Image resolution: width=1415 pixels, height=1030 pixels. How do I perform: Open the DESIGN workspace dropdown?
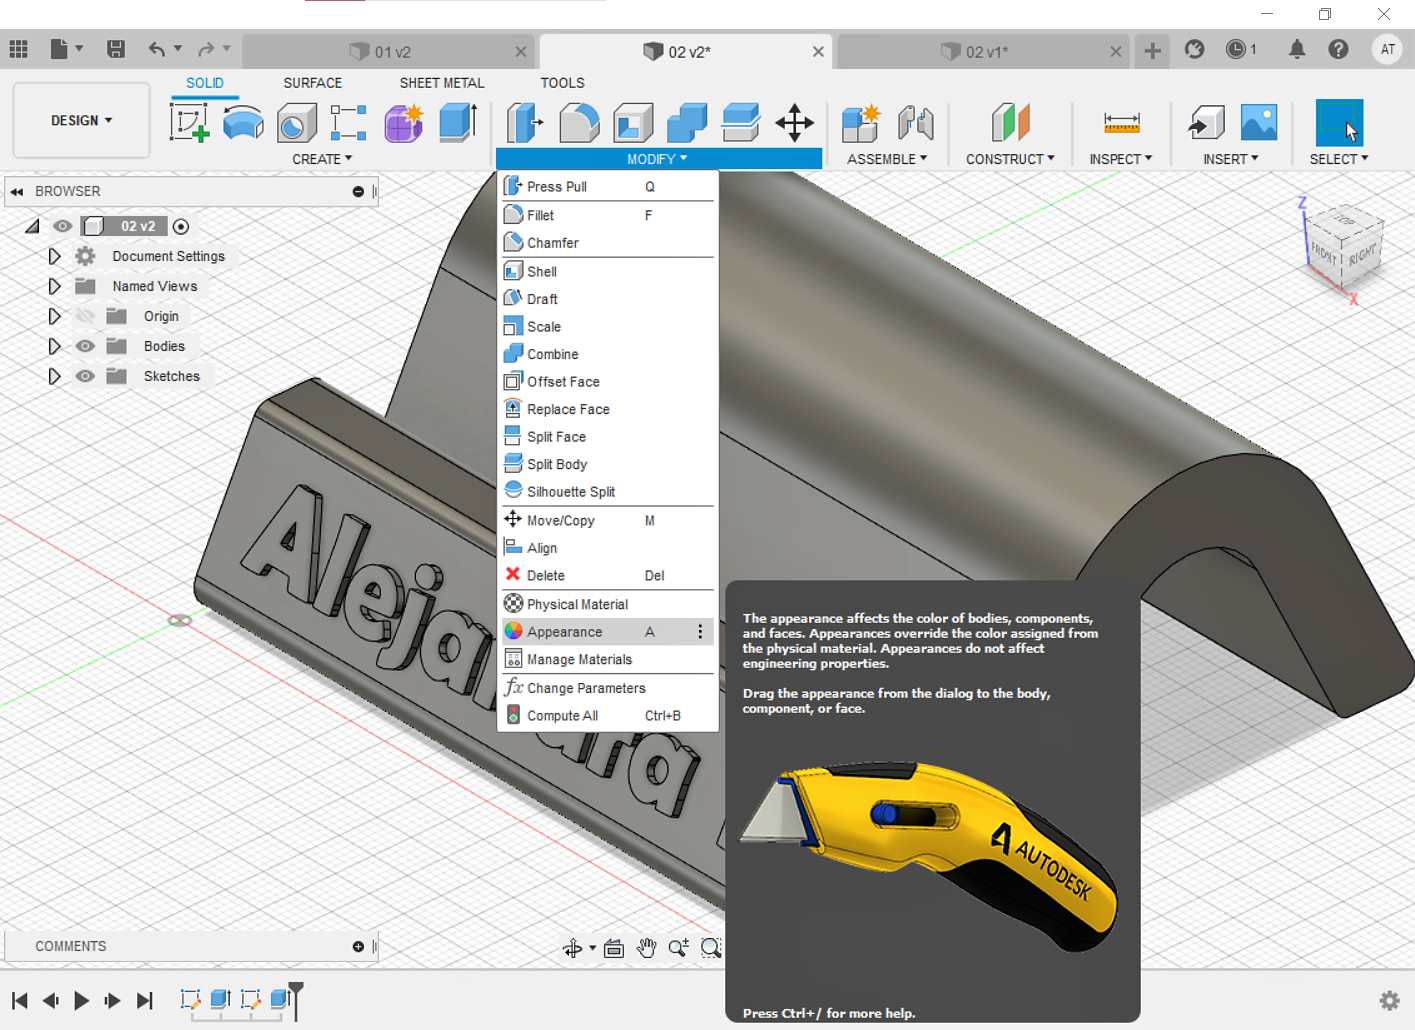tap(81, 120)
